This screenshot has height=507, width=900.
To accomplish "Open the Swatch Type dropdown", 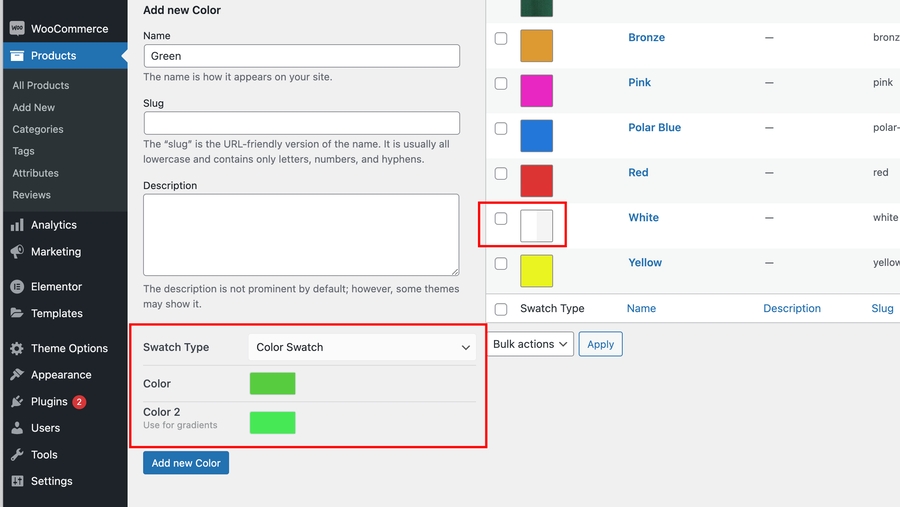I will click(x=362, y=347).
